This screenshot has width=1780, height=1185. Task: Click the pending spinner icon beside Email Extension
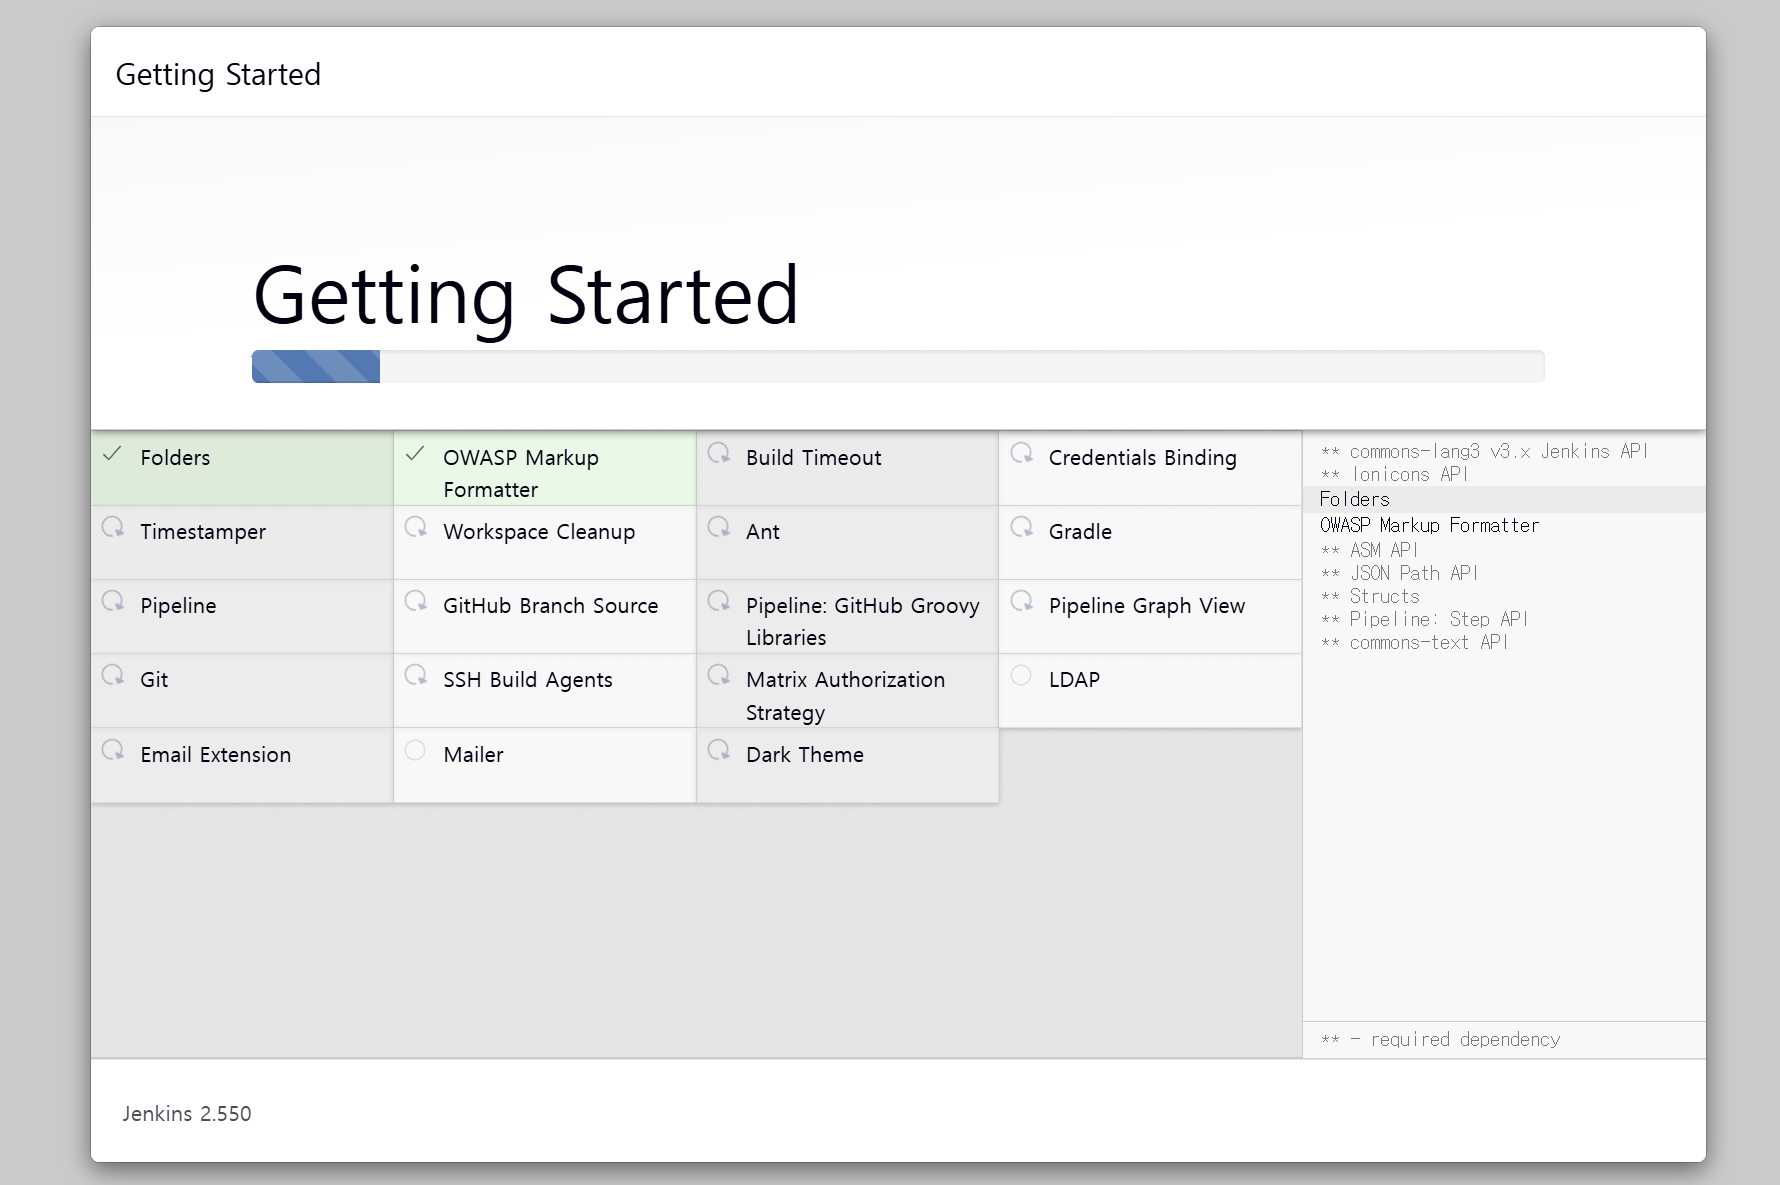pos(113,750)
